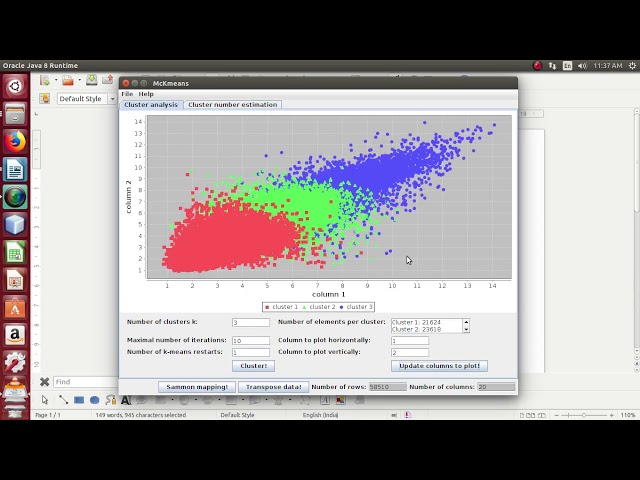The image size is (640, 480).
Task: Click the New document icon in Writer
Action: (44, 80)
